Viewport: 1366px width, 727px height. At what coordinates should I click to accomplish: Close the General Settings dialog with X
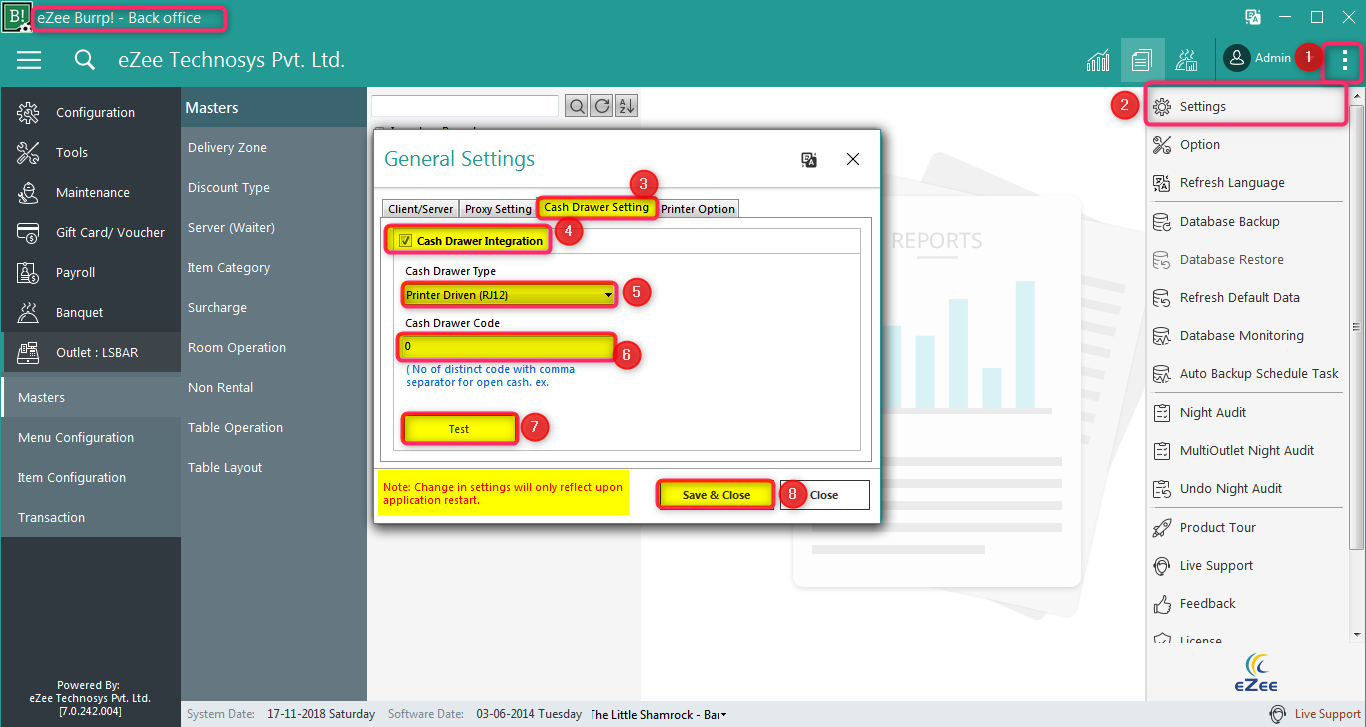pos(852,159)
